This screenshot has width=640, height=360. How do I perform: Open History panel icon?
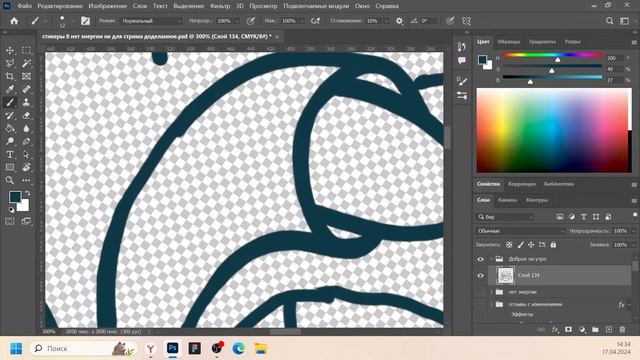[462, 47]
